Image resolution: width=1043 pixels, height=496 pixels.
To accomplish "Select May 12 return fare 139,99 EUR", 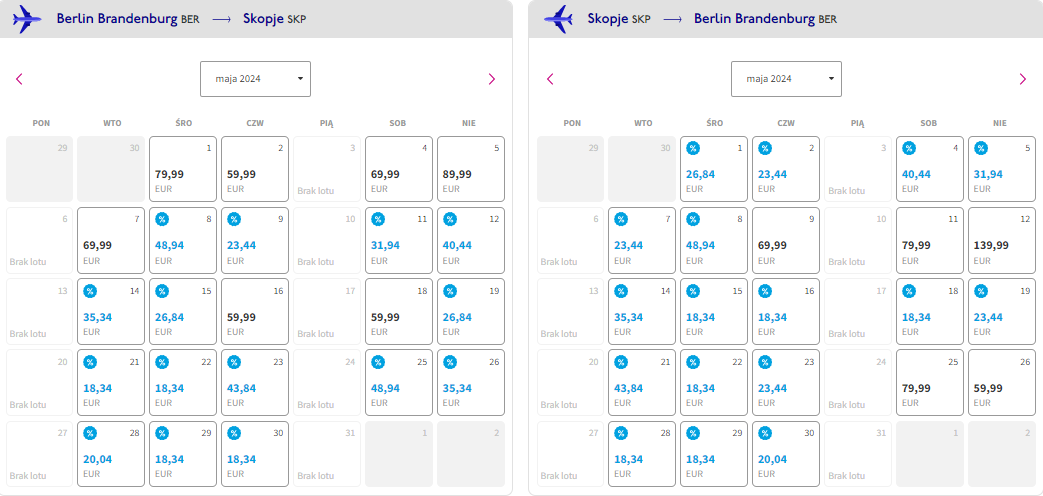I will (x=1002, y=241).
